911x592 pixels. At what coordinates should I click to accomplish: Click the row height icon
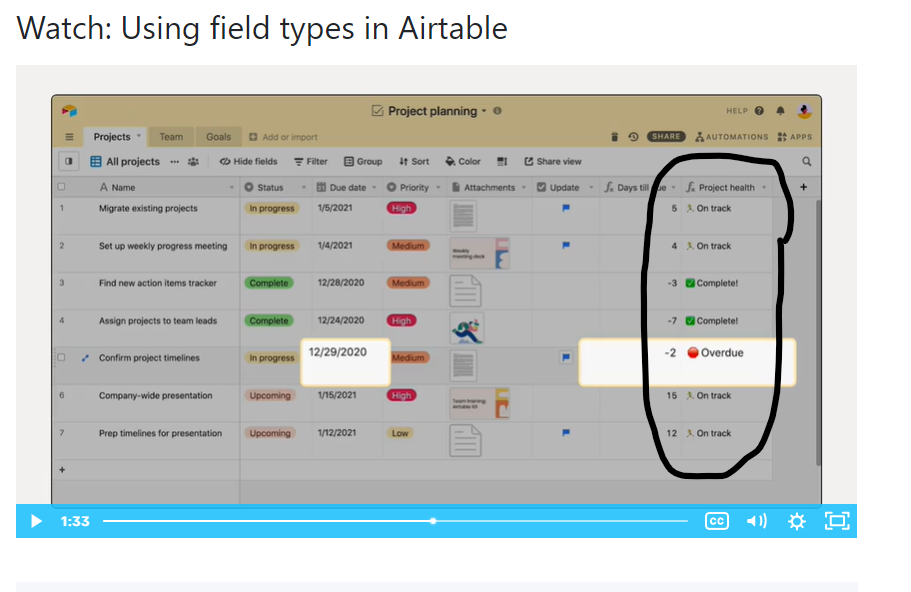502,162
